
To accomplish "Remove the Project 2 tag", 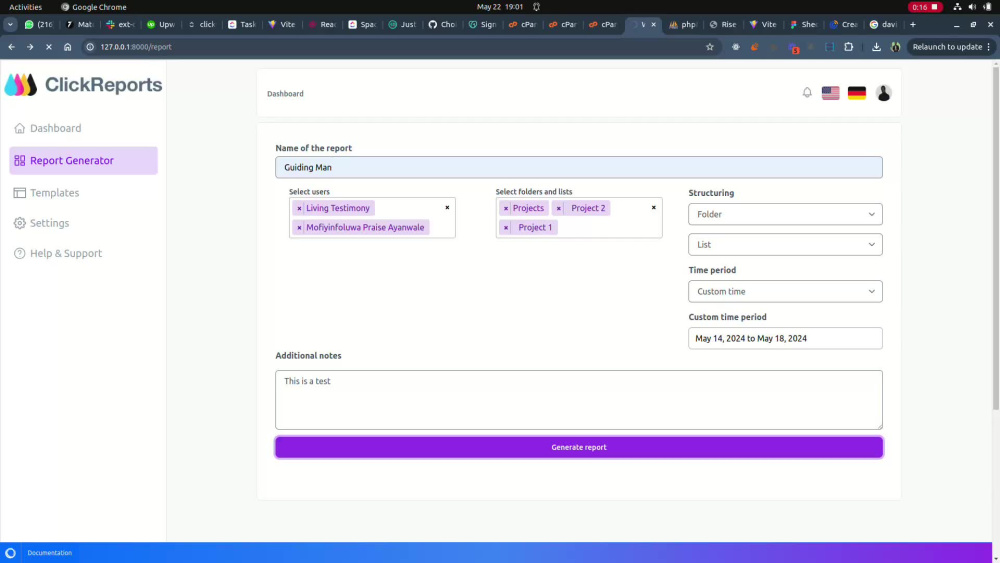I will (x=559, y=208).
